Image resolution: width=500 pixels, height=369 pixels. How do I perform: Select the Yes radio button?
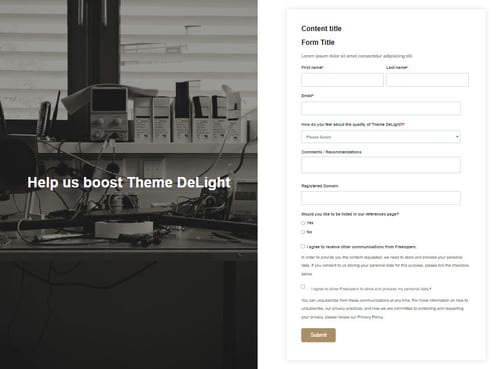[x=303, y=223]
